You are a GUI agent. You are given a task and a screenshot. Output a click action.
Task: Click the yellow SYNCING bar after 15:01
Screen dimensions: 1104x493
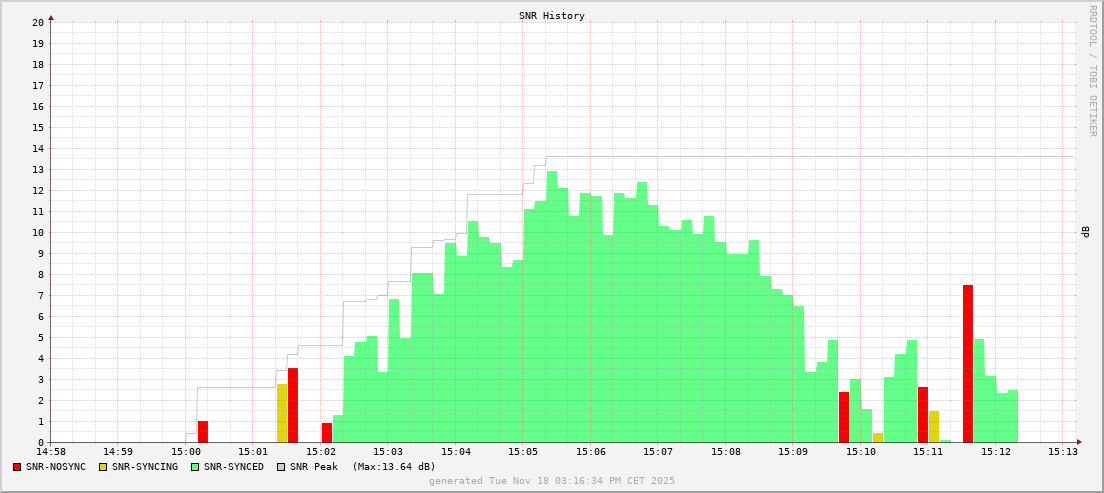pos(282,413)
